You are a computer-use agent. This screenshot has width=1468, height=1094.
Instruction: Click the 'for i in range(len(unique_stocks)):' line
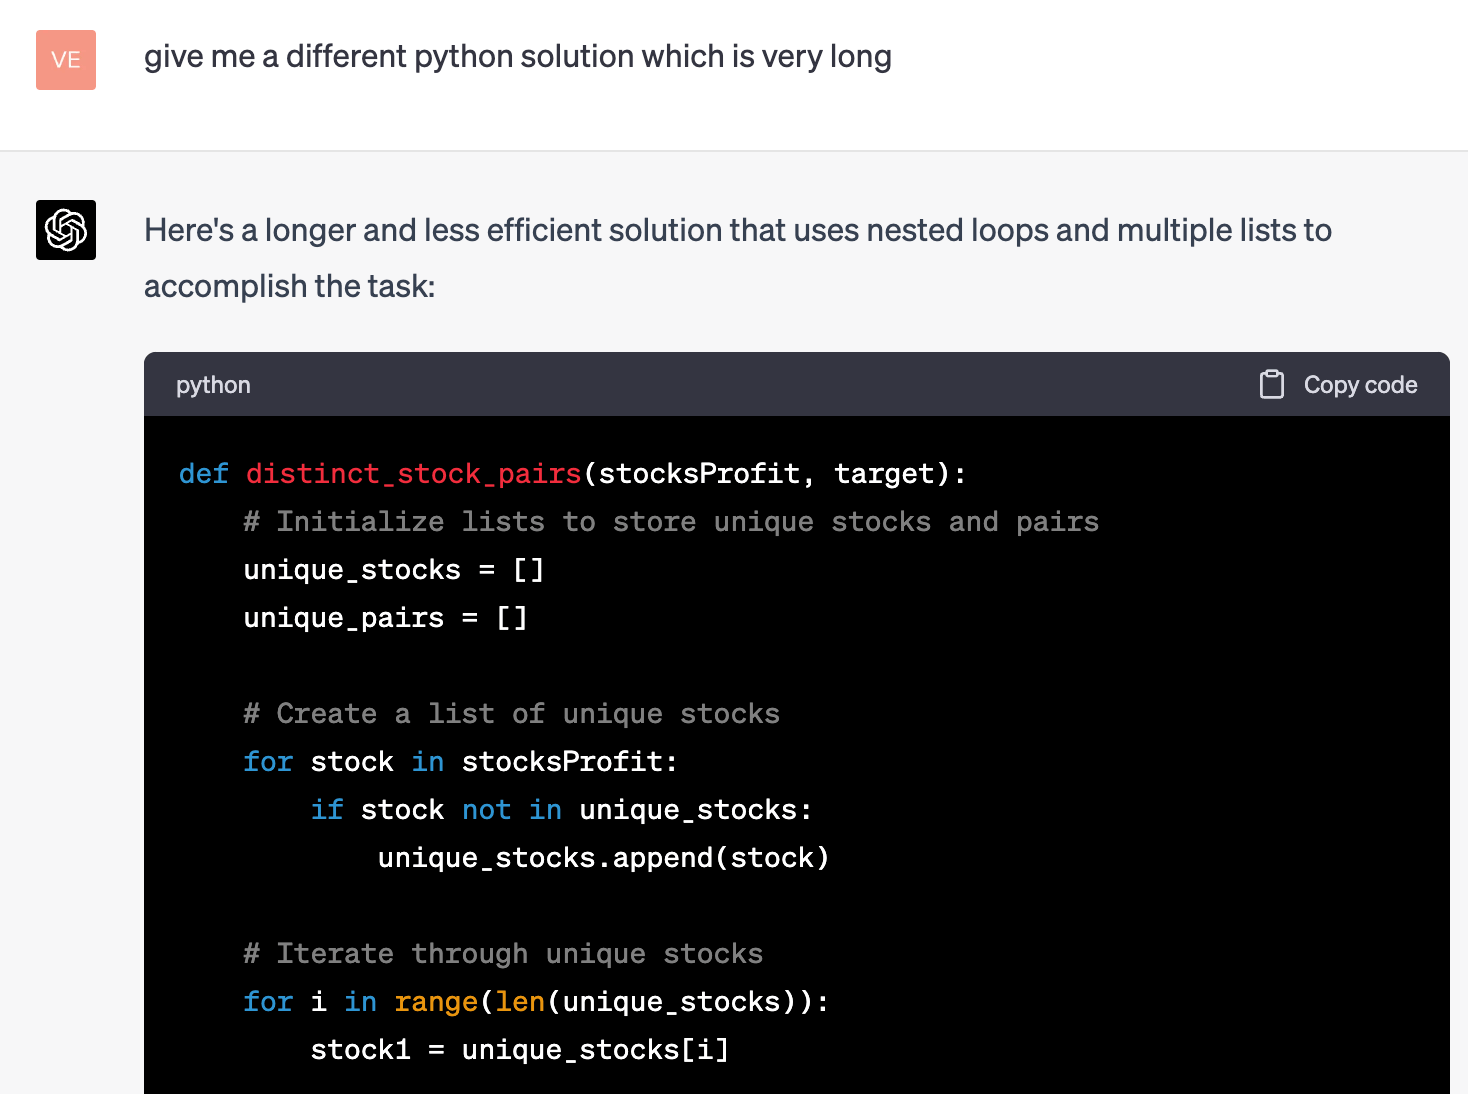click(536, 1002)
